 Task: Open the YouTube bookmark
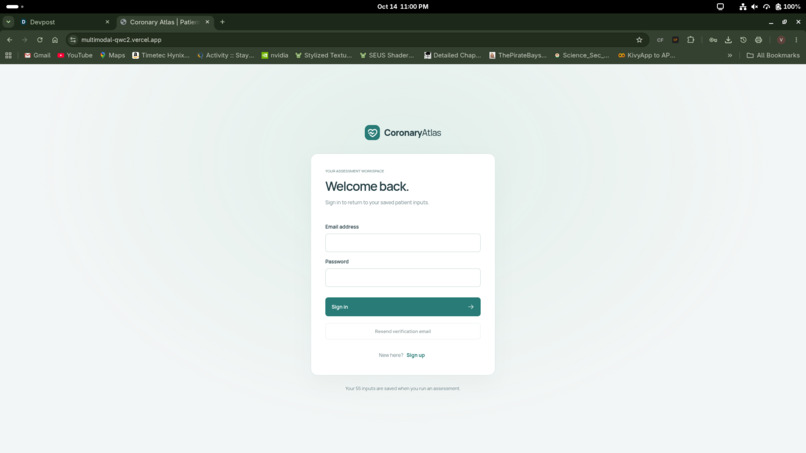[x=75, y=55]
